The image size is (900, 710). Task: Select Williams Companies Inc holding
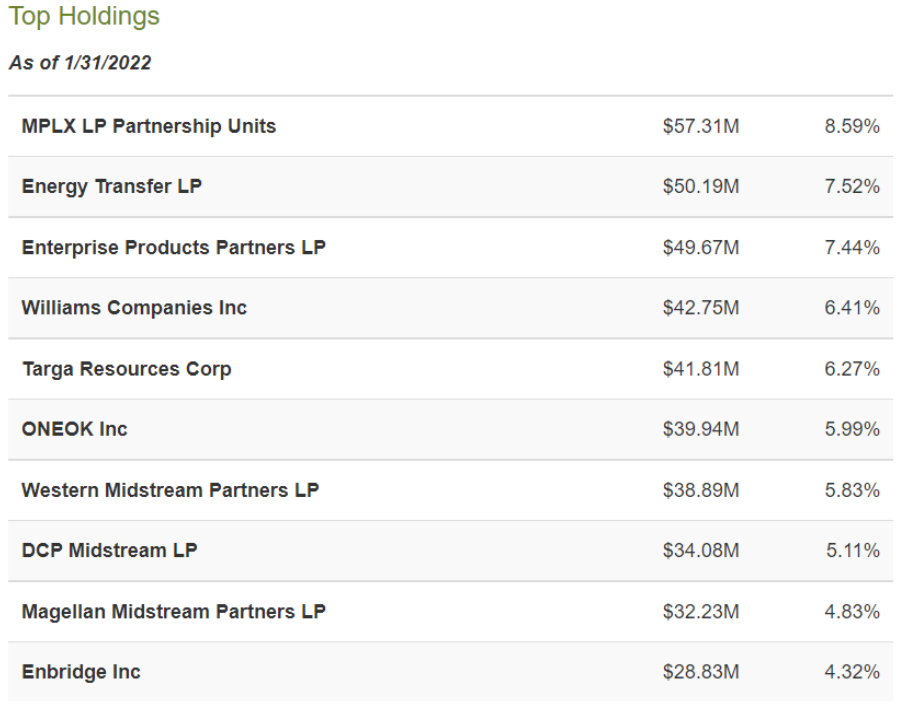point(134,308)
